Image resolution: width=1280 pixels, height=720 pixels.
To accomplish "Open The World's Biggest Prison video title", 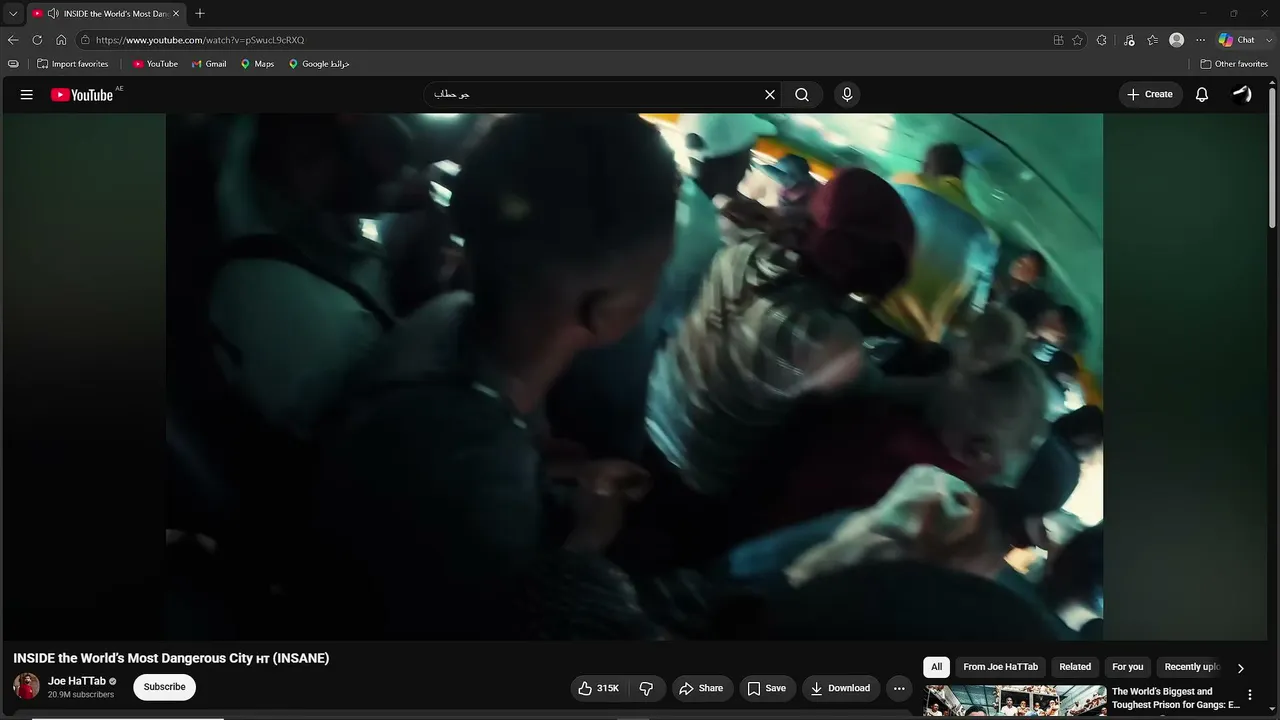I will tap(1175, 698).
